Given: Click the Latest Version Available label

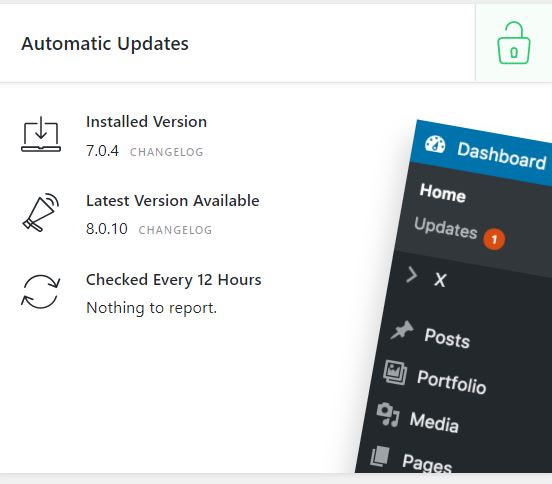Looking at the screenshot, I should pos(173,201).
